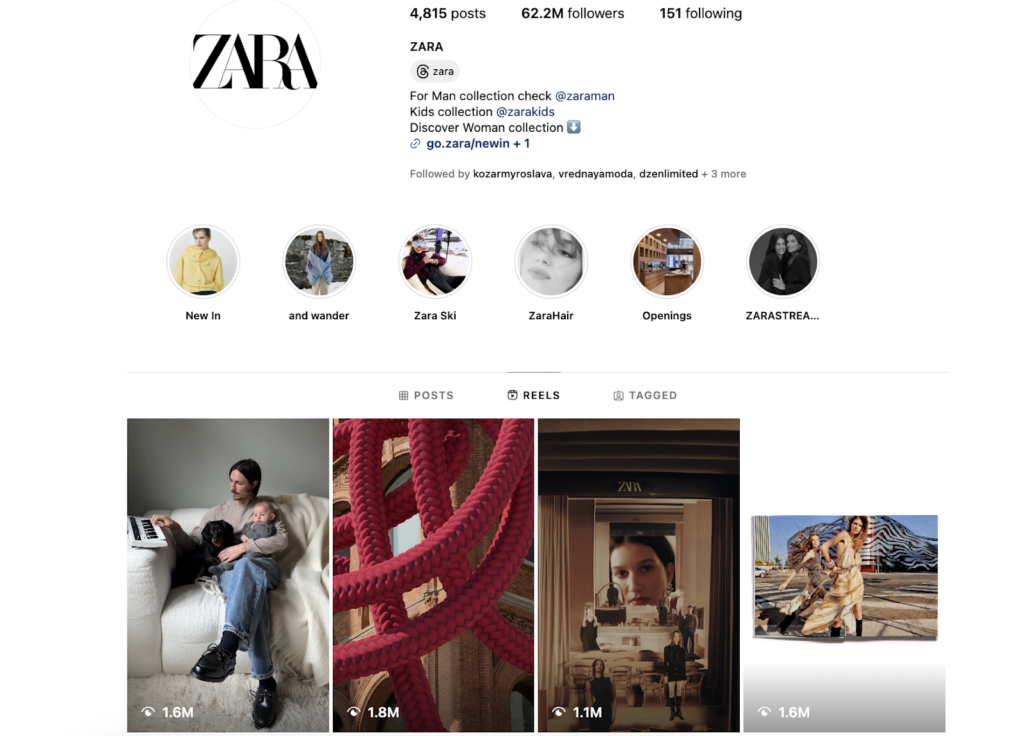Open the Threads zara badge
Image resolution: width=1024 pixels, height=736 pixels.
tap(435, 71)
